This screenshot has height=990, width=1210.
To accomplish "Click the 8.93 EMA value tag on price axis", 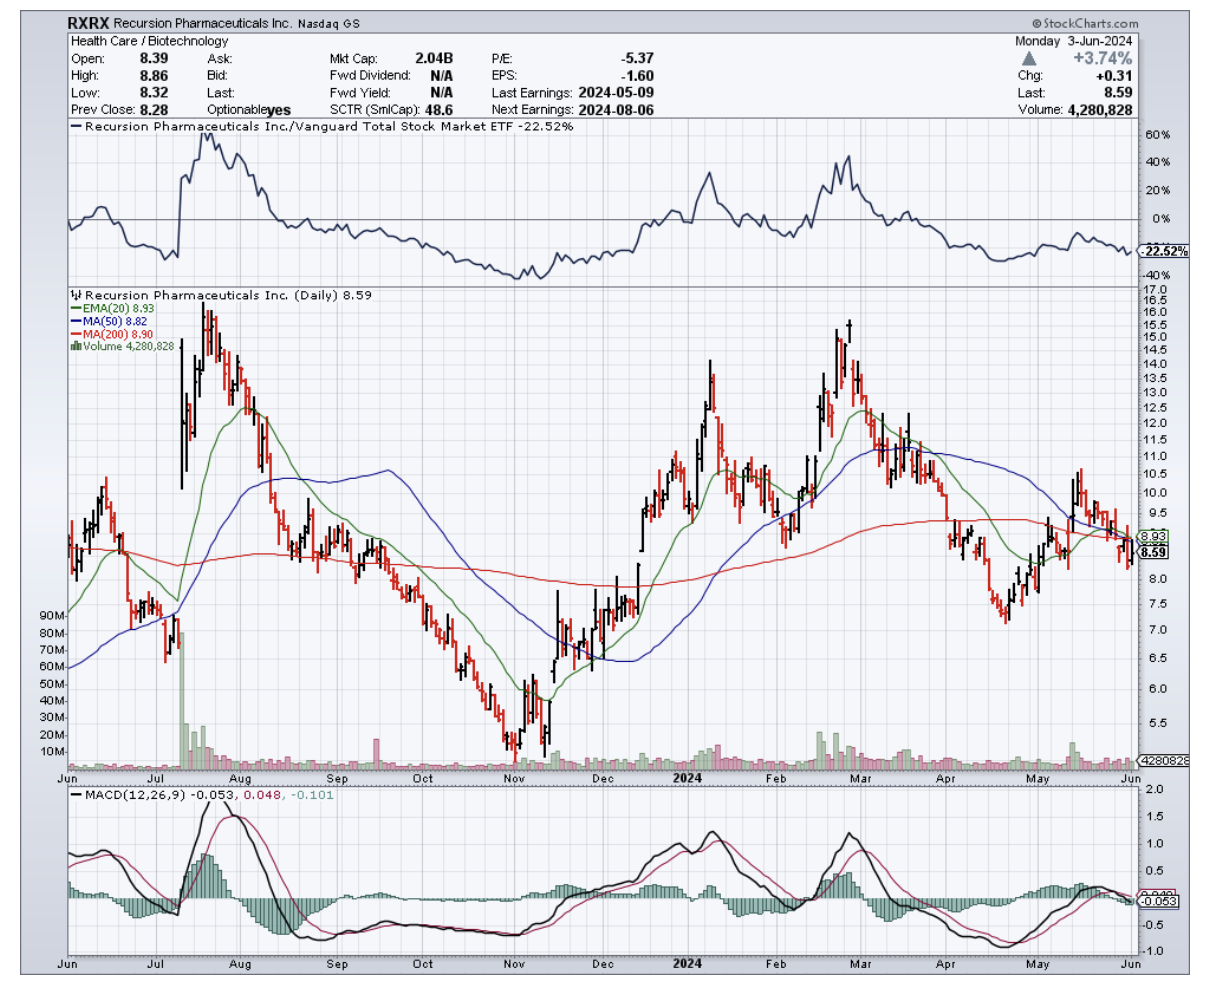I will [1153, 536].
